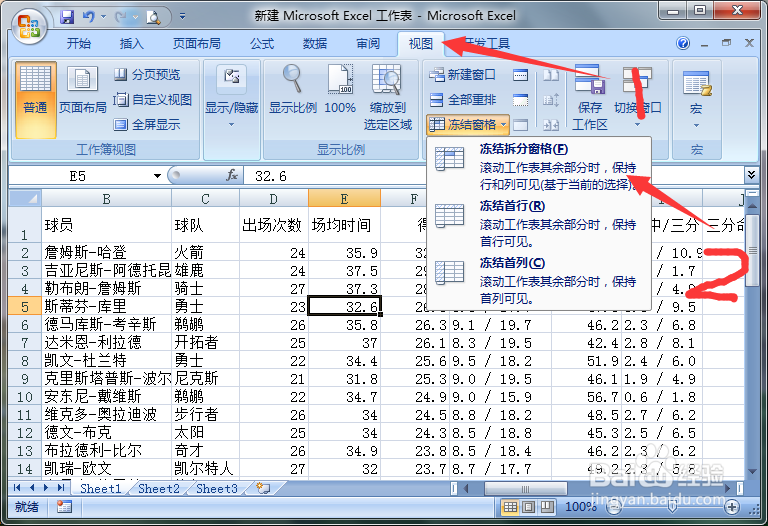Go to last sheet navigation arrow
The image size is (768, 526).
click(x=61, y=488)
